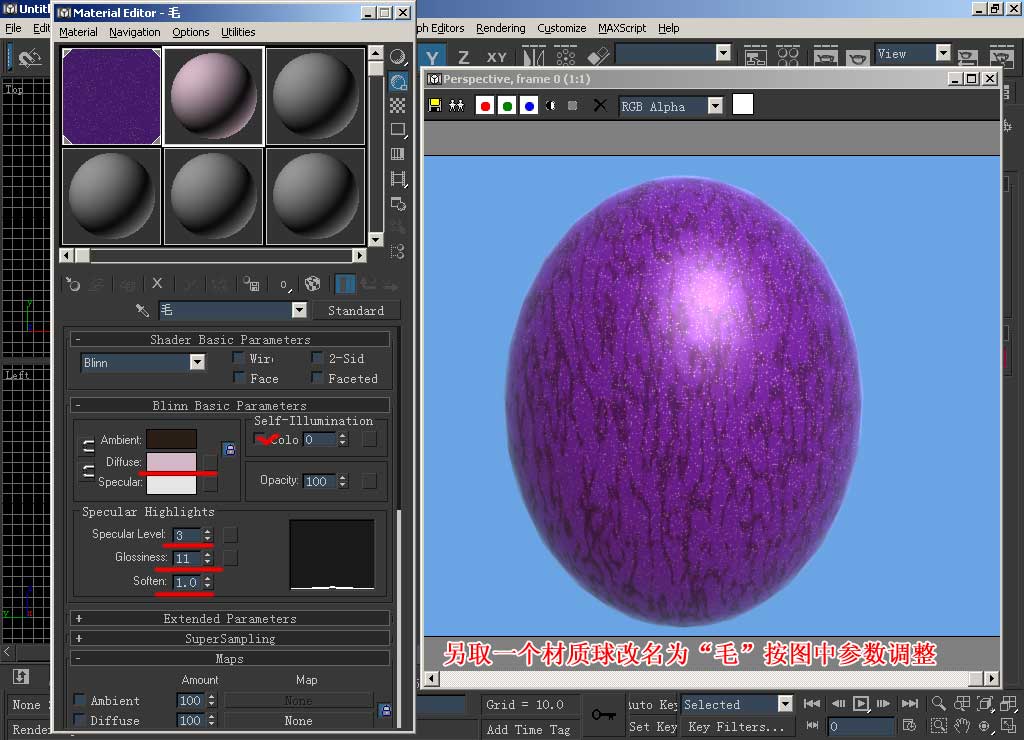1024x740 pixels.
Task: Toggle Self-Illumination Color checkbox
Action: pos(260,440)
